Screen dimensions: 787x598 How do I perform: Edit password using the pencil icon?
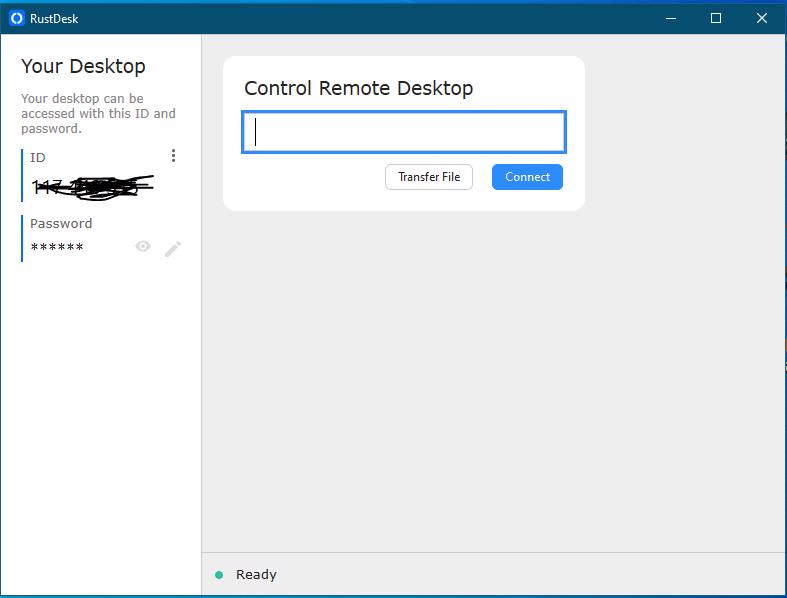[173, 249]
